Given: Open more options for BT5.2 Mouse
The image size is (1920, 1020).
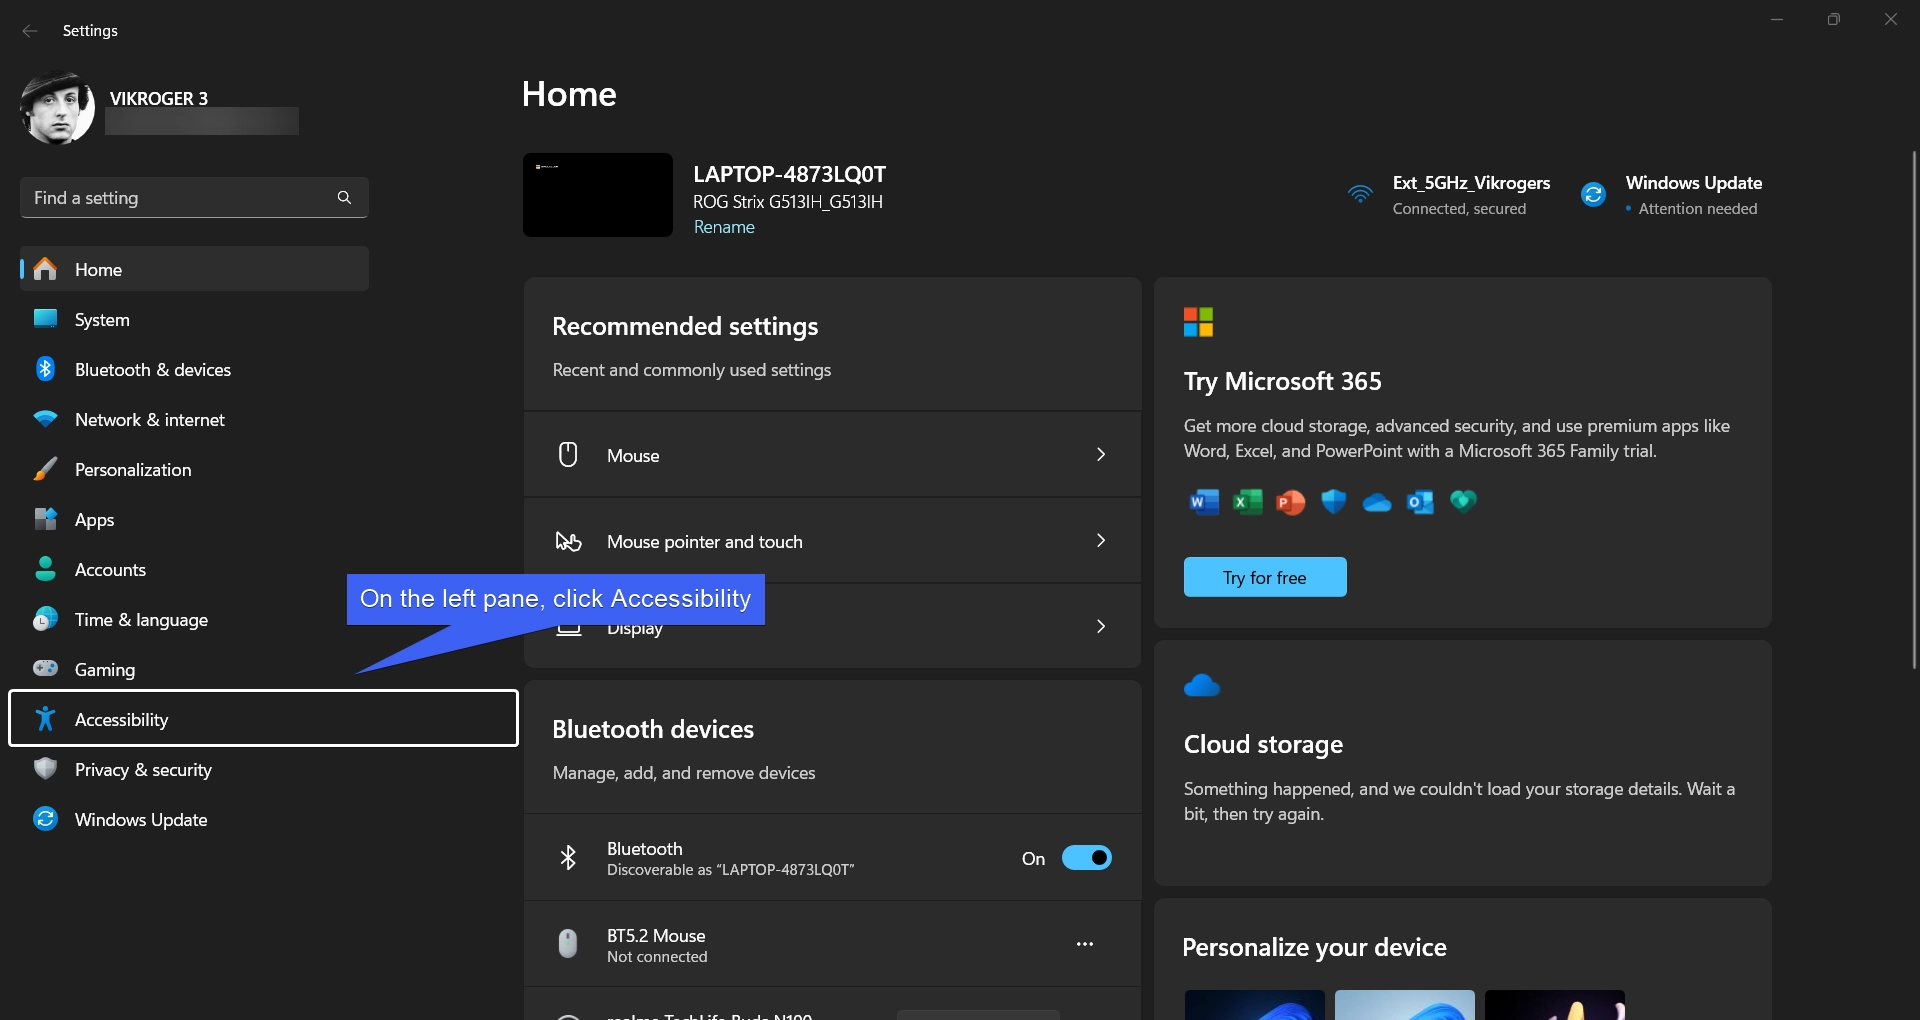Looking at the screenshot, I should pos(1085,944).
